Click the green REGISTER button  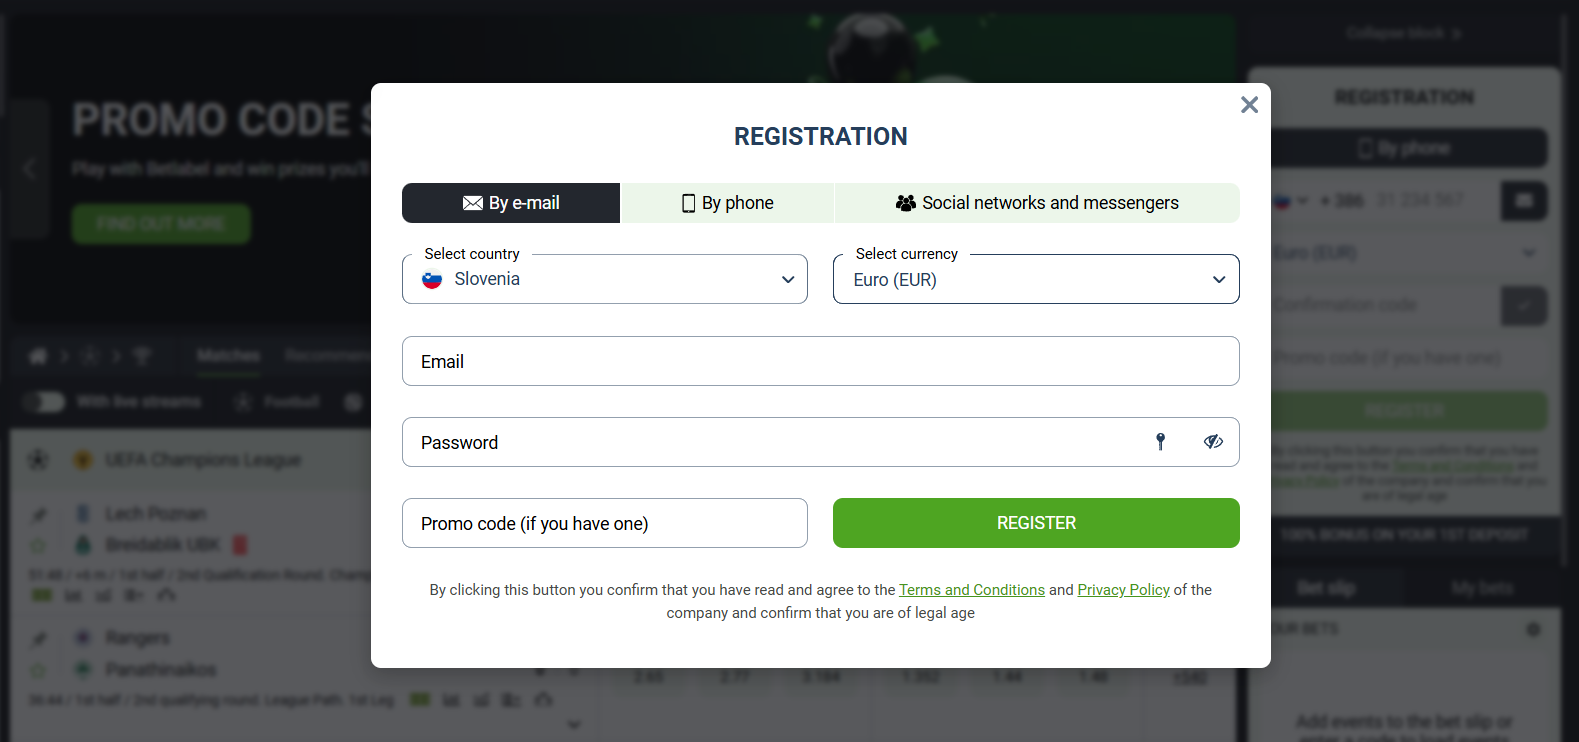[x=1036, y=523]
